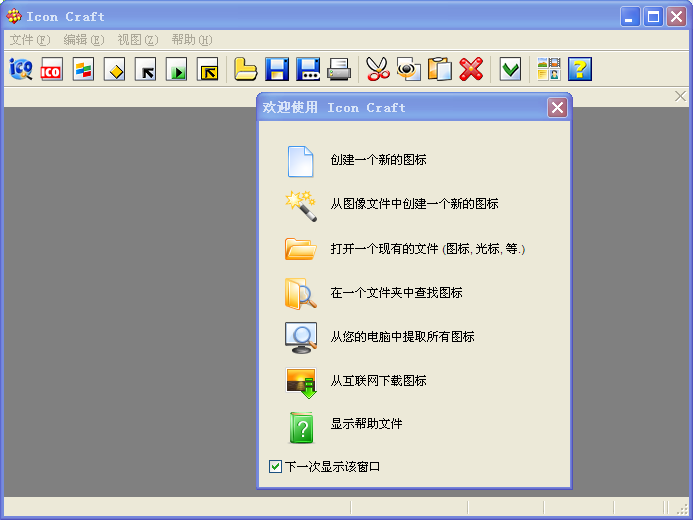Click green help book icon
Viewport: 693px width, 520px height.
(301, 427)
